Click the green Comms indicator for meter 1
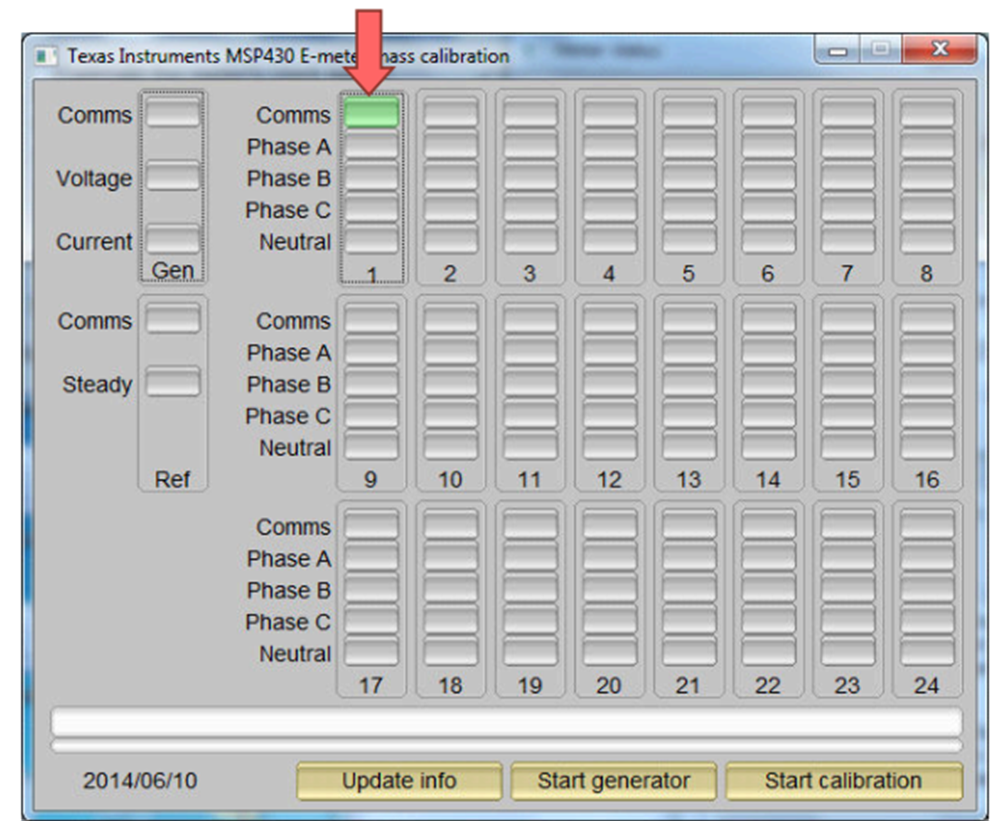Image resolution: width=1000 pixels, height=822 pixels. 371,113
